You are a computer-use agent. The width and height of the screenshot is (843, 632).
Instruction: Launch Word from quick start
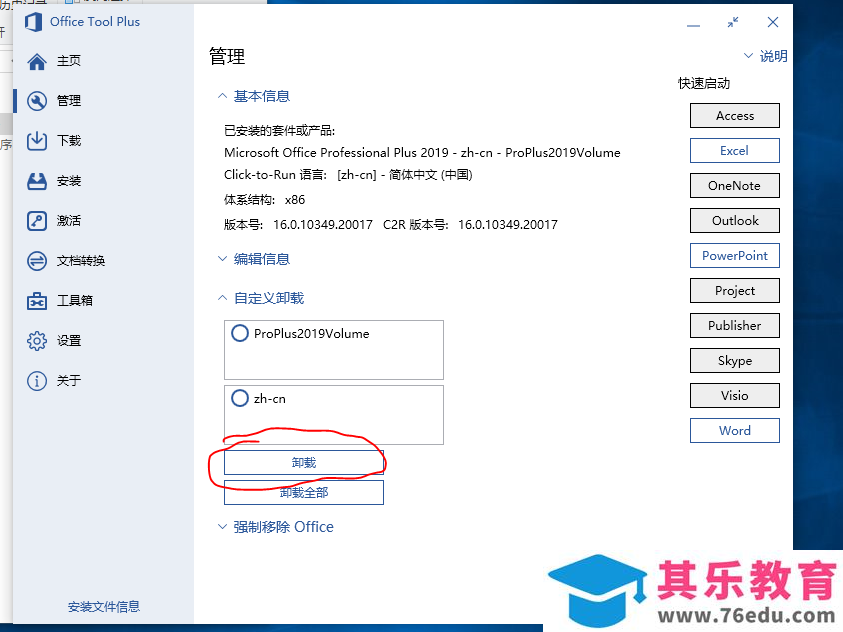pos(734,430)
